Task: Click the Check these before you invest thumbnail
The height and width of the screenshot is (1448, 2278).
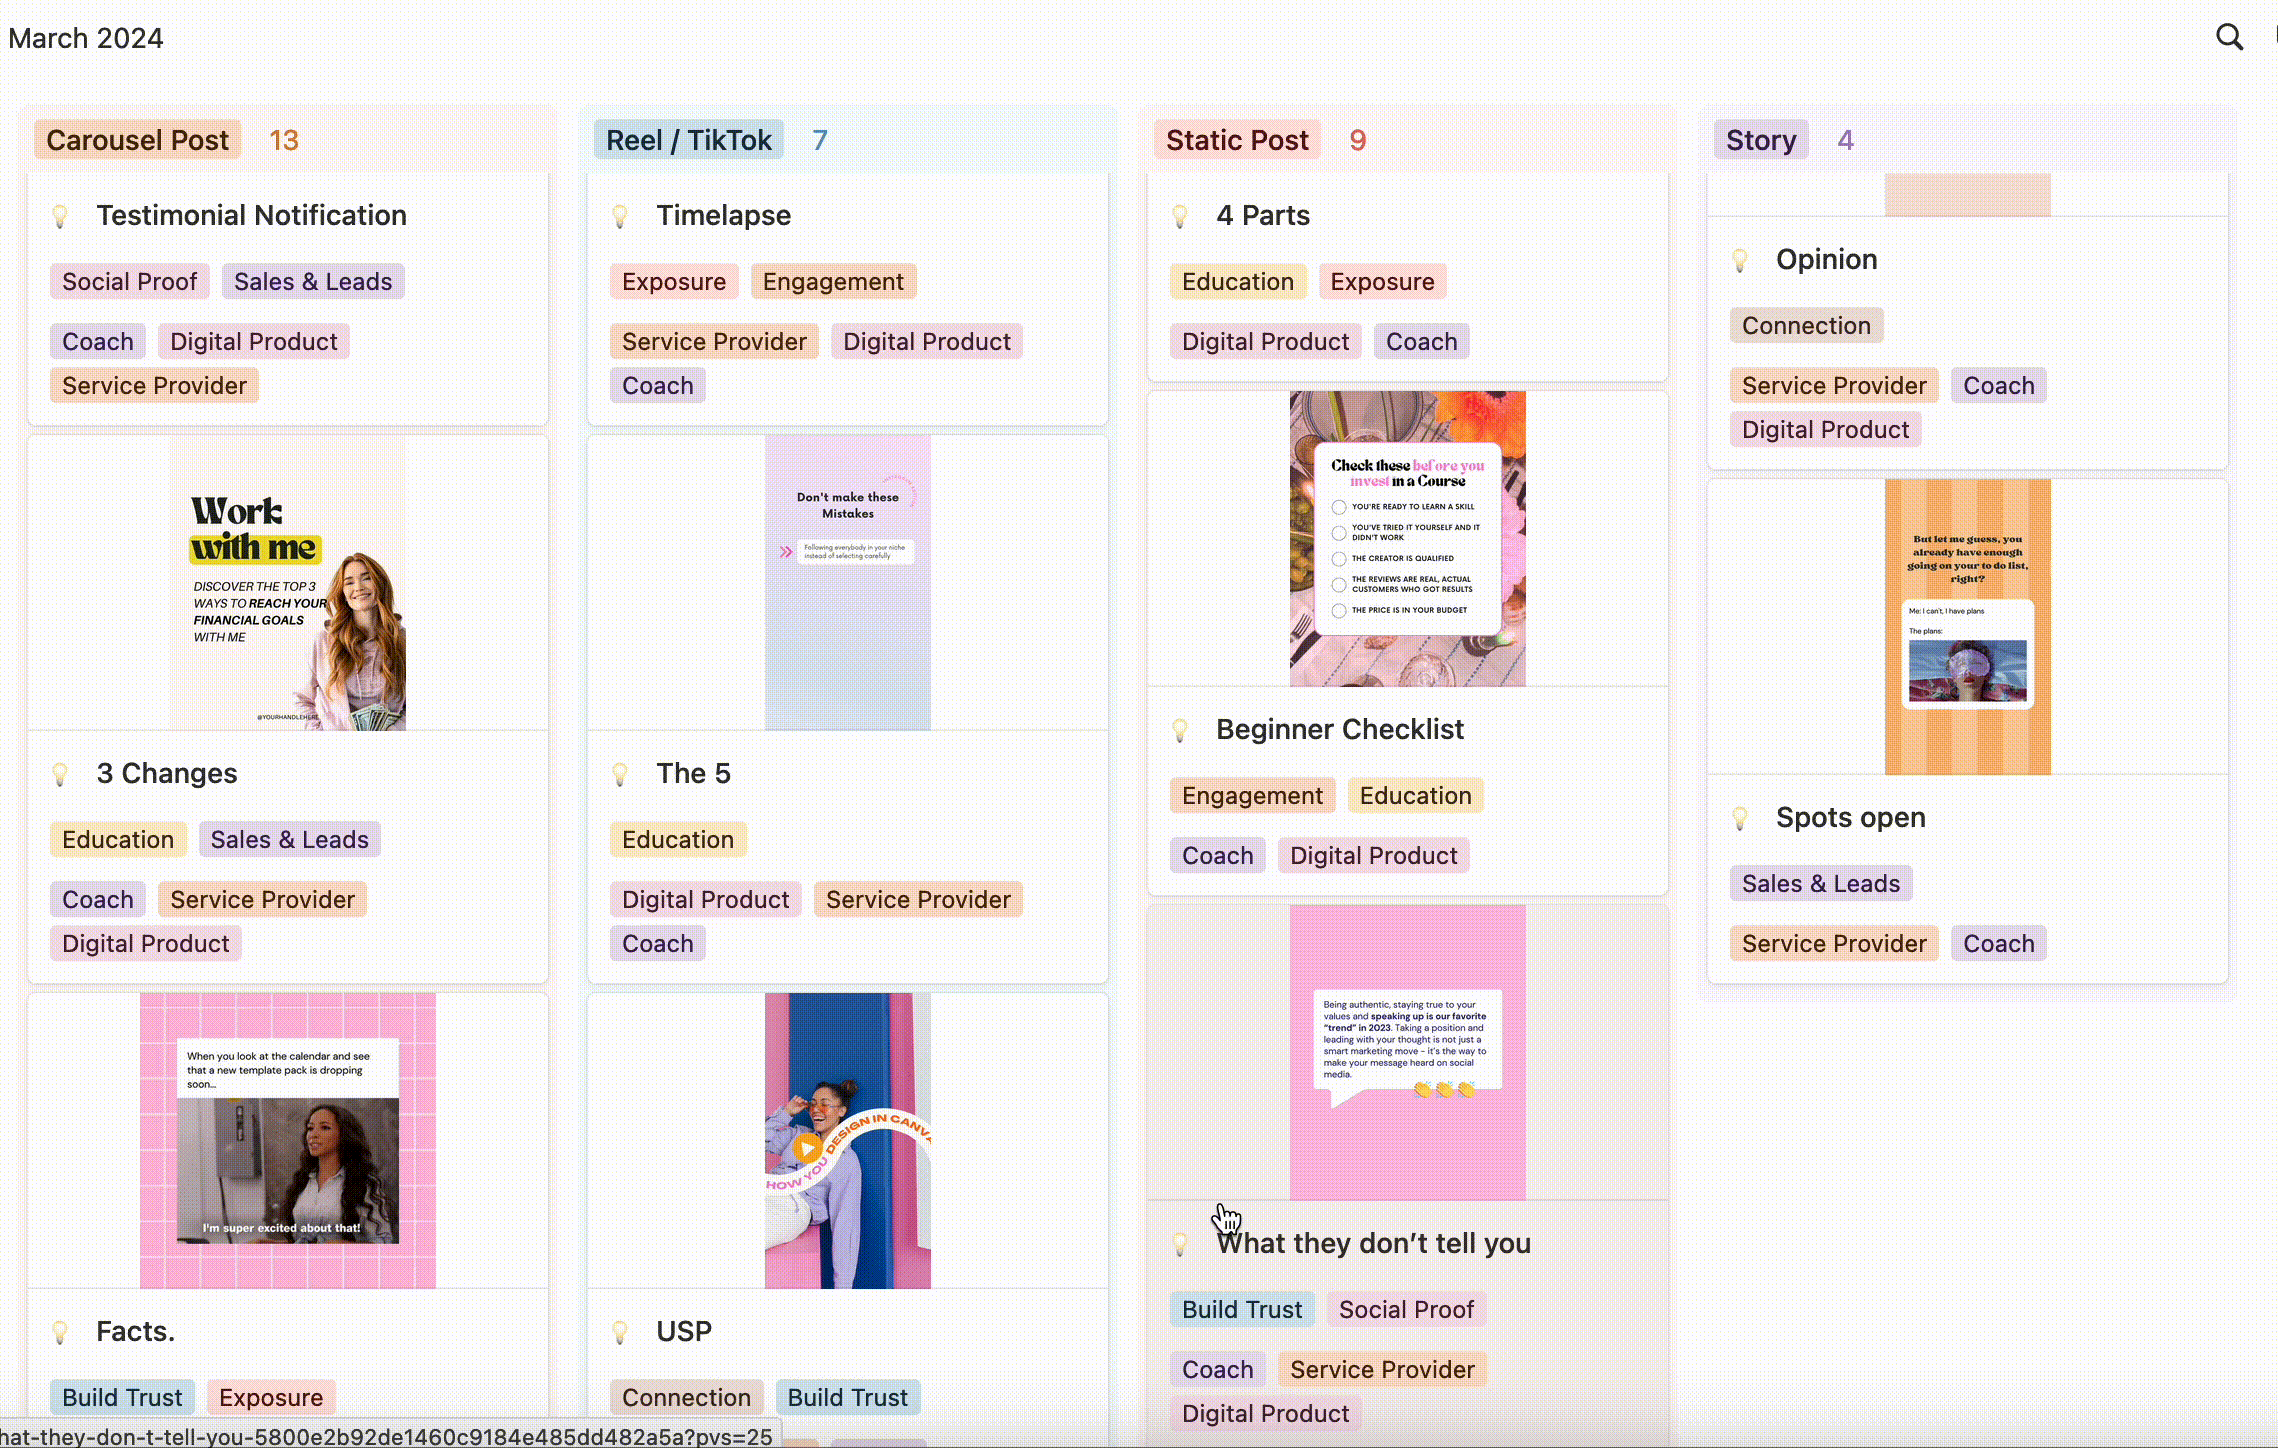Action: click(x=1407, y=538)
